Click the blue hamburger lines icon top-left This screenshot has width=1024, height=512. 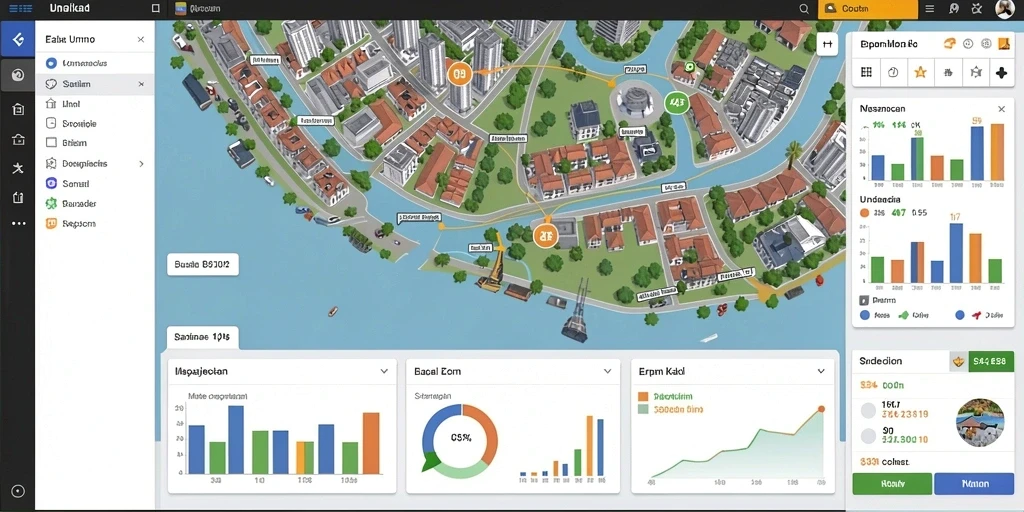coord(22,8)
